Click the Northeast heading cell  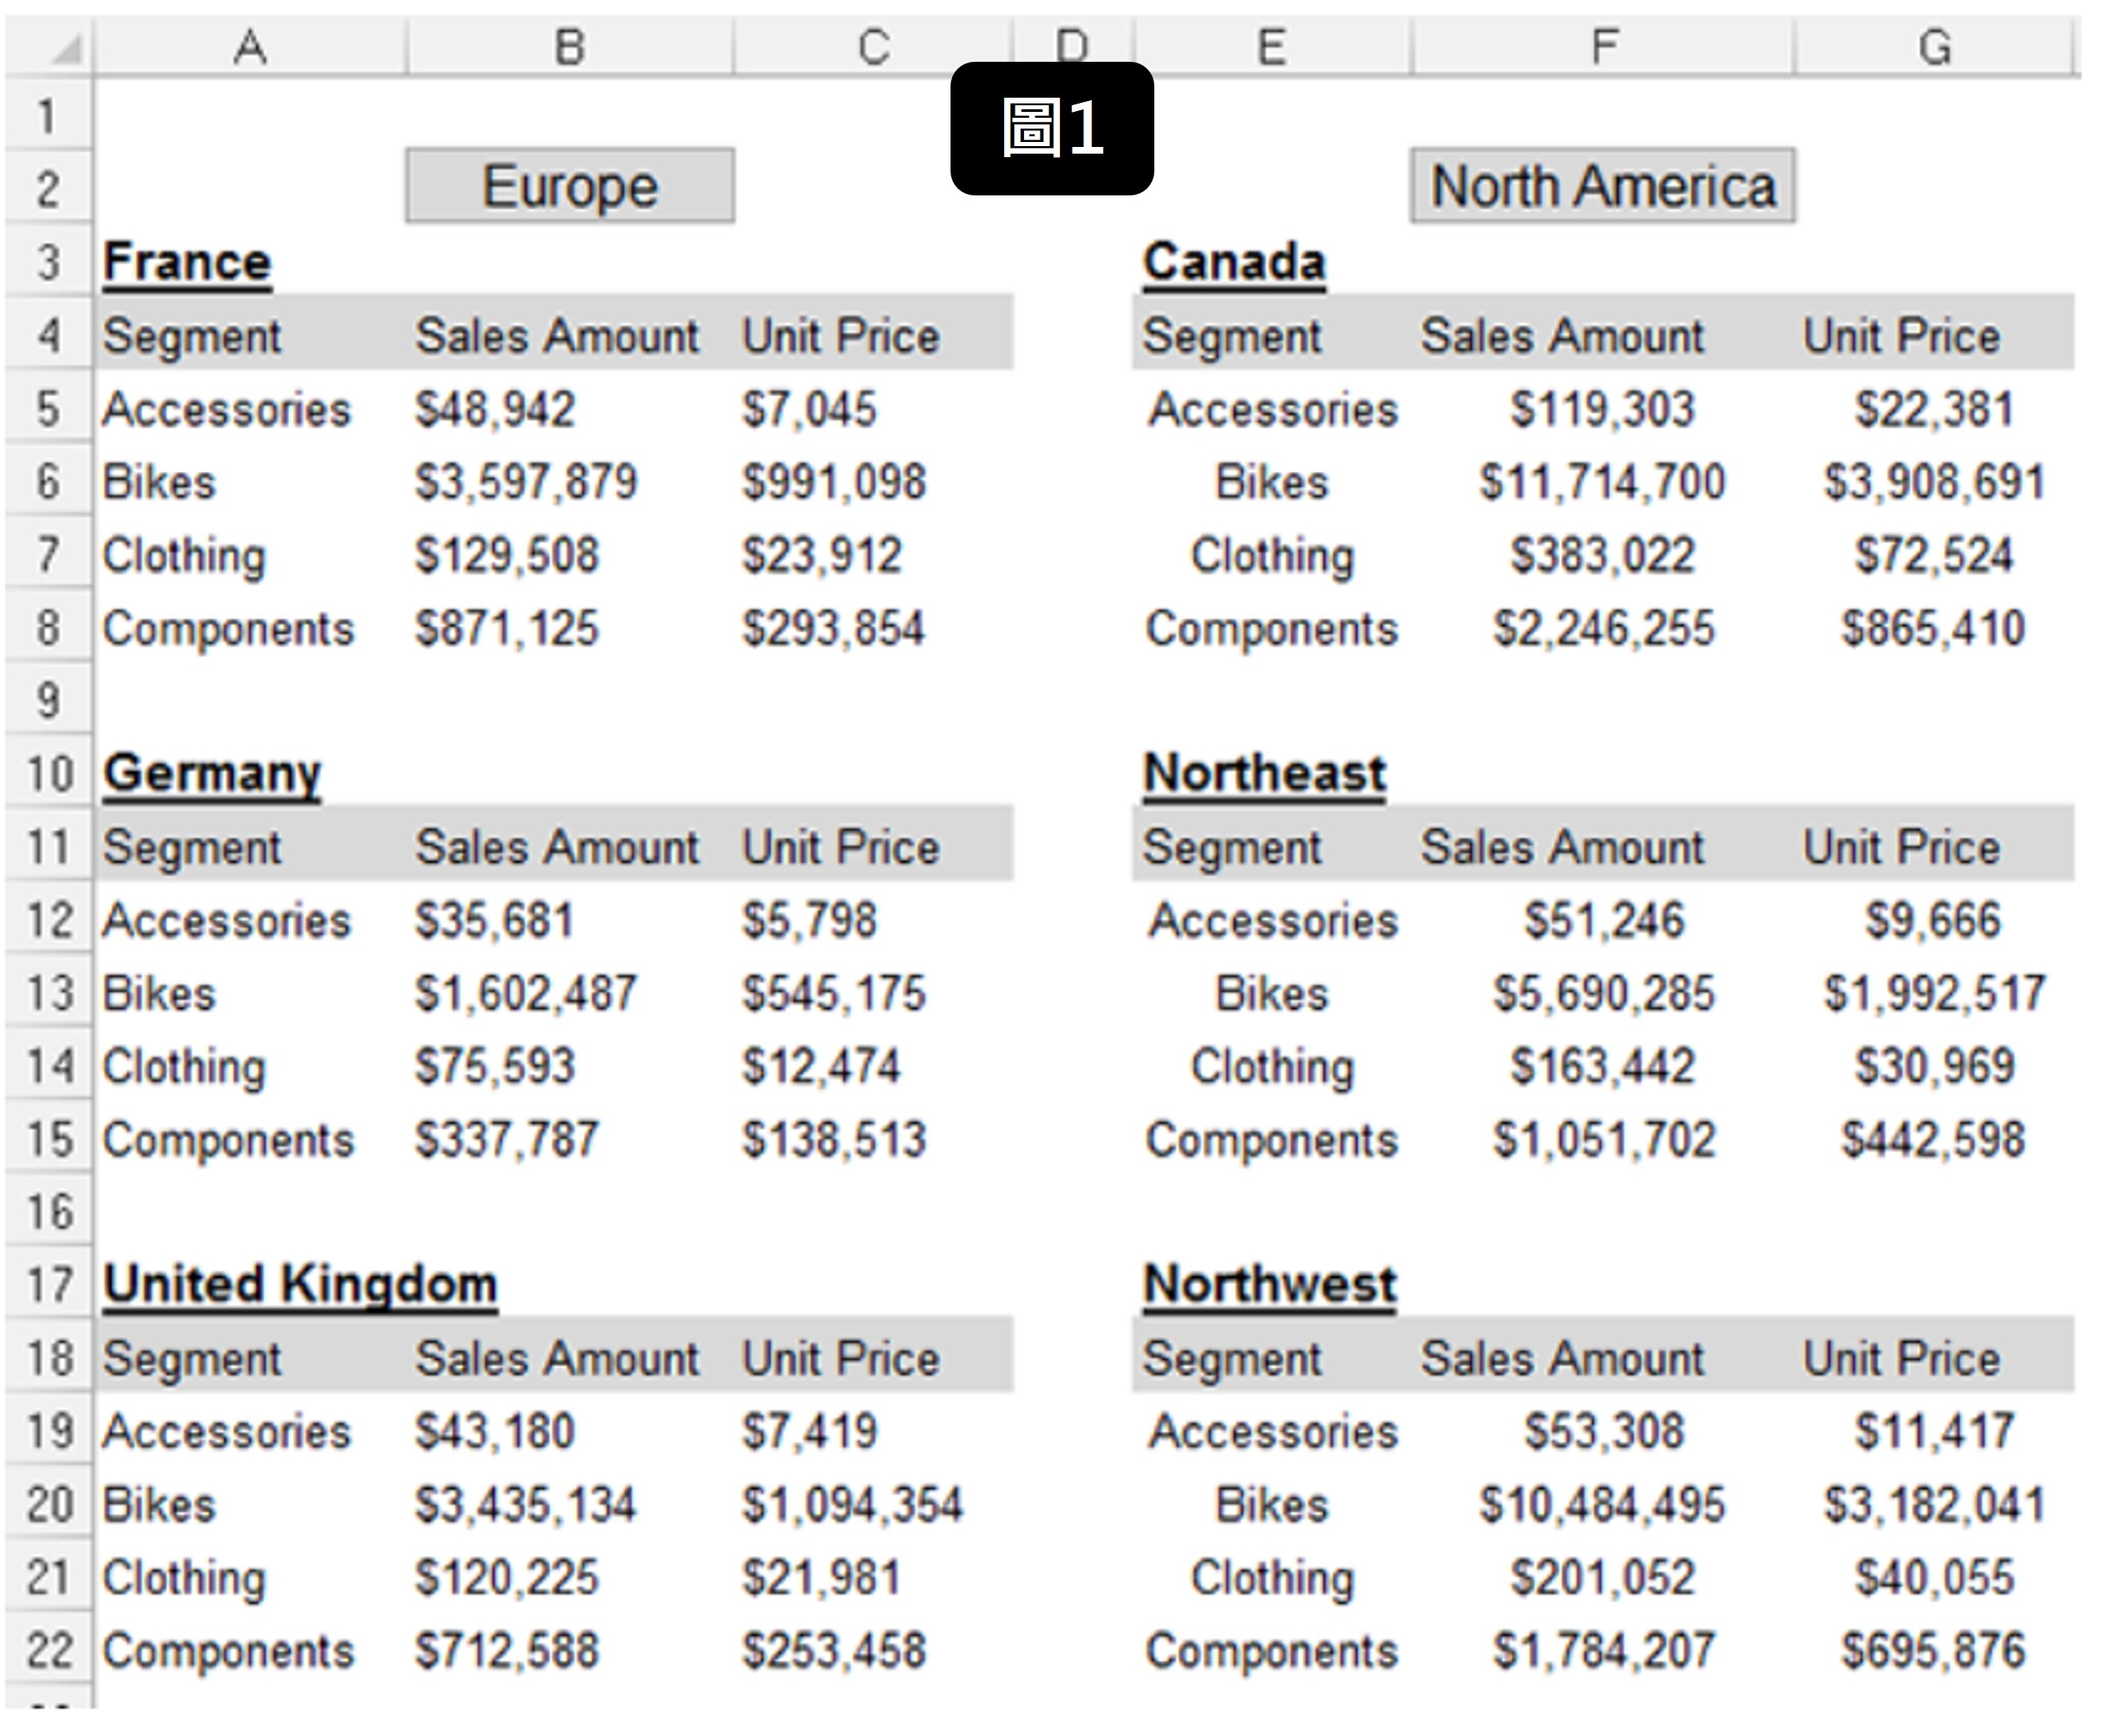tap(1264, 774)
